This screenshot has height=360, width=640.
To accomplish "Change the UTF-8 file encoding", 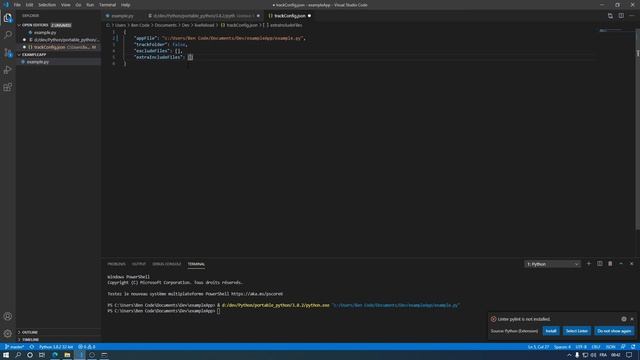I will [x=581, y=347].
